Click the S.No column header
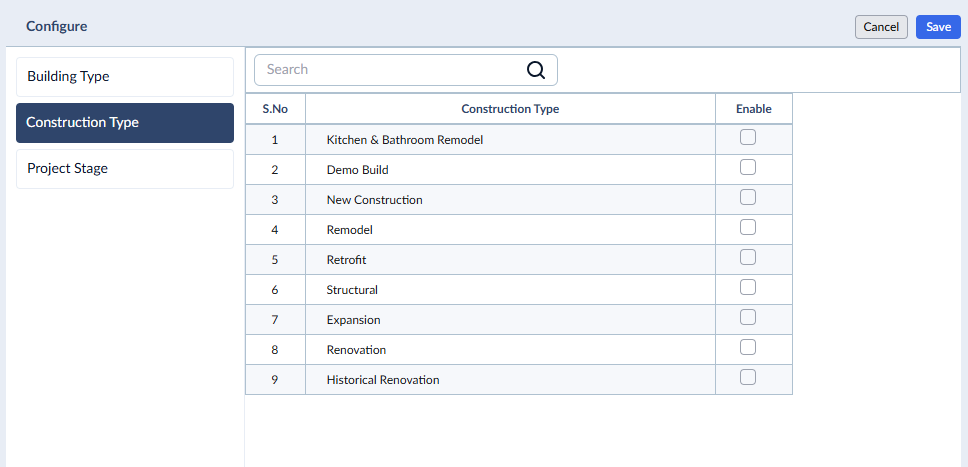This screenshot has height=467, width=968. (x=275, y=109)
